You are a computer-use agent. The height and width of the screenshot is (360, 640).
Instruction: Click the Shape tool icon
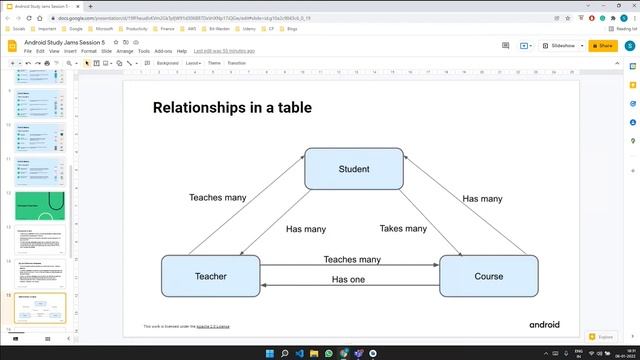[x=119, y=63]
